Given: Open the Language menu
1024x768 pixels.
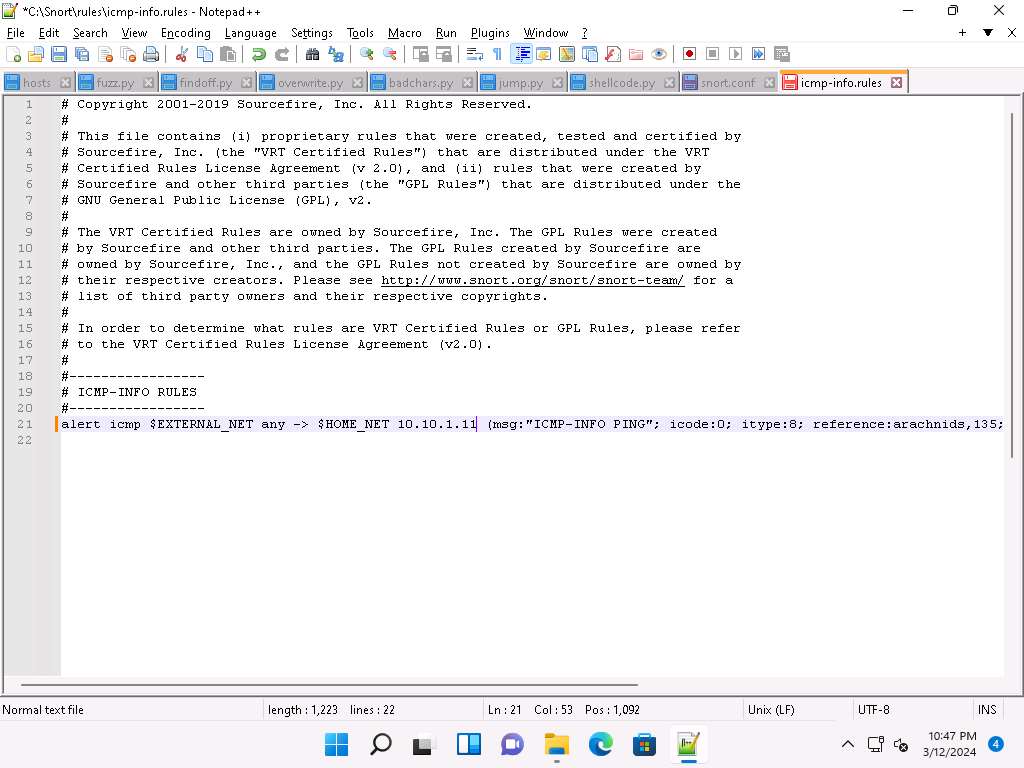Looking at the screenshot, I should point(250,32).
